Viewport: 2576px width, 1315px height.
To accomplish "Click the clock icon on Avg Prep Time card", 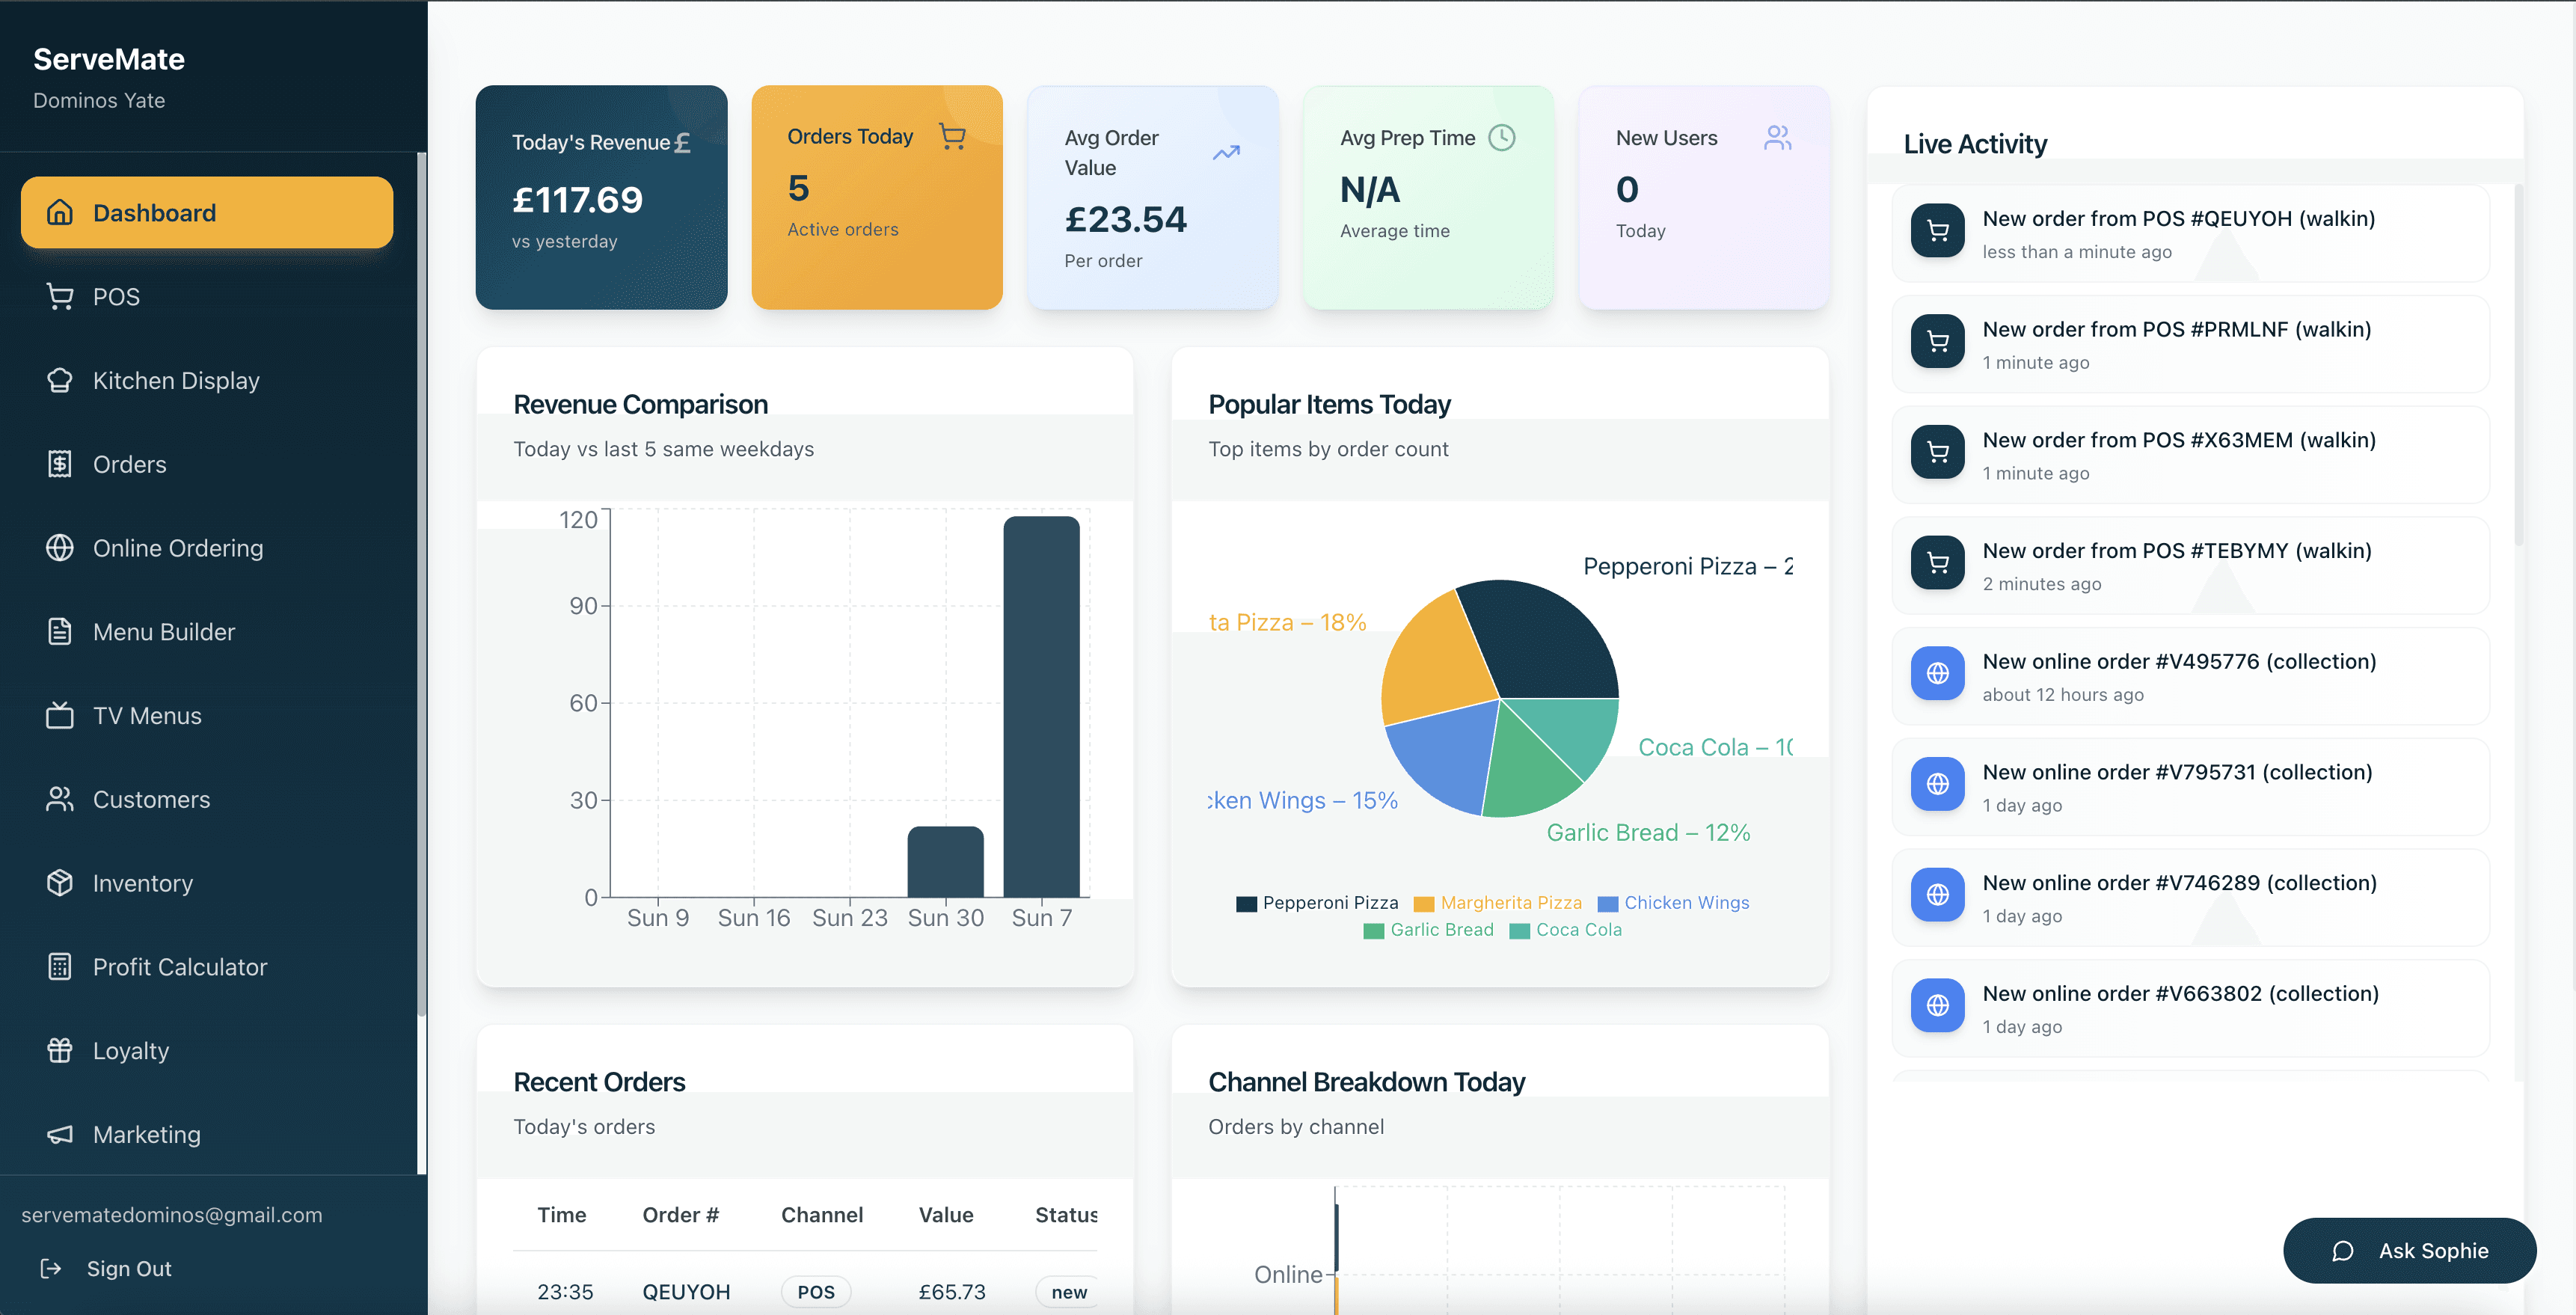I will (1501, 138).
